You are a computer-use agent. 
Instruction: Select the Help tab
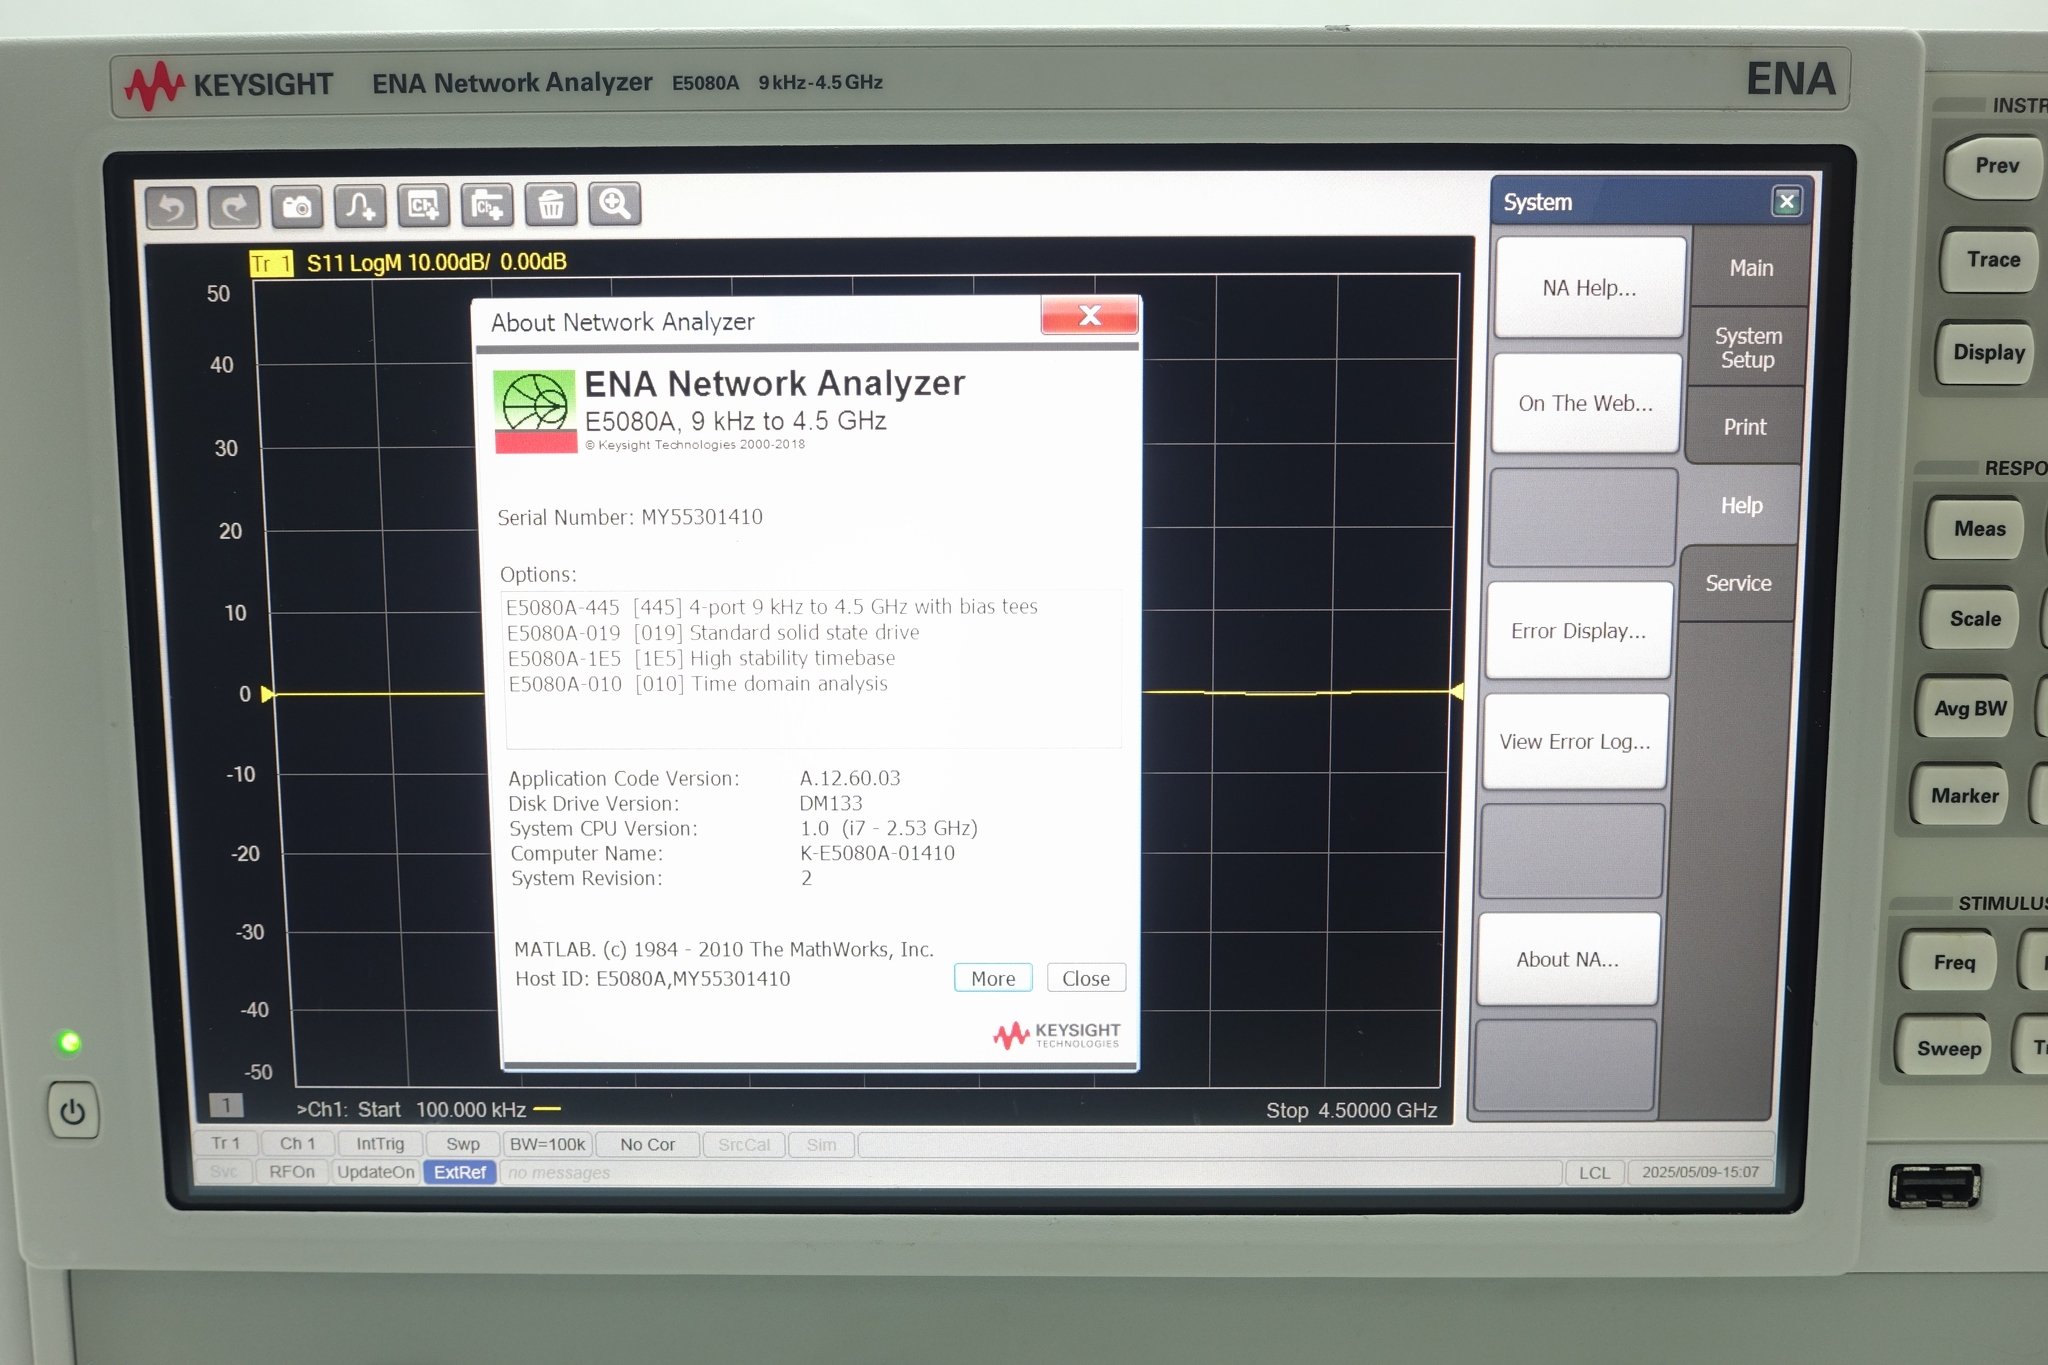click(1741, 505)
